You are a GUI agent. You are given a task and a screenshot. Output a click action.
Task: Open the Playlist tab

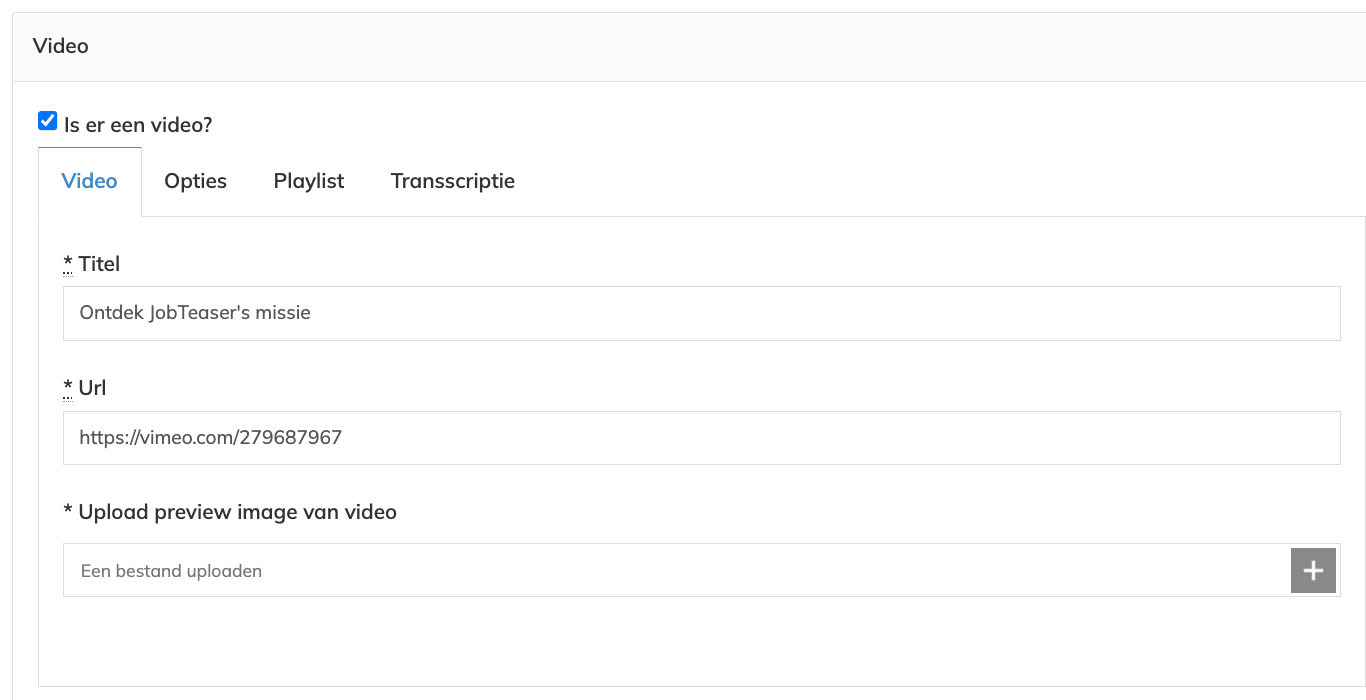tap(309, 181)
